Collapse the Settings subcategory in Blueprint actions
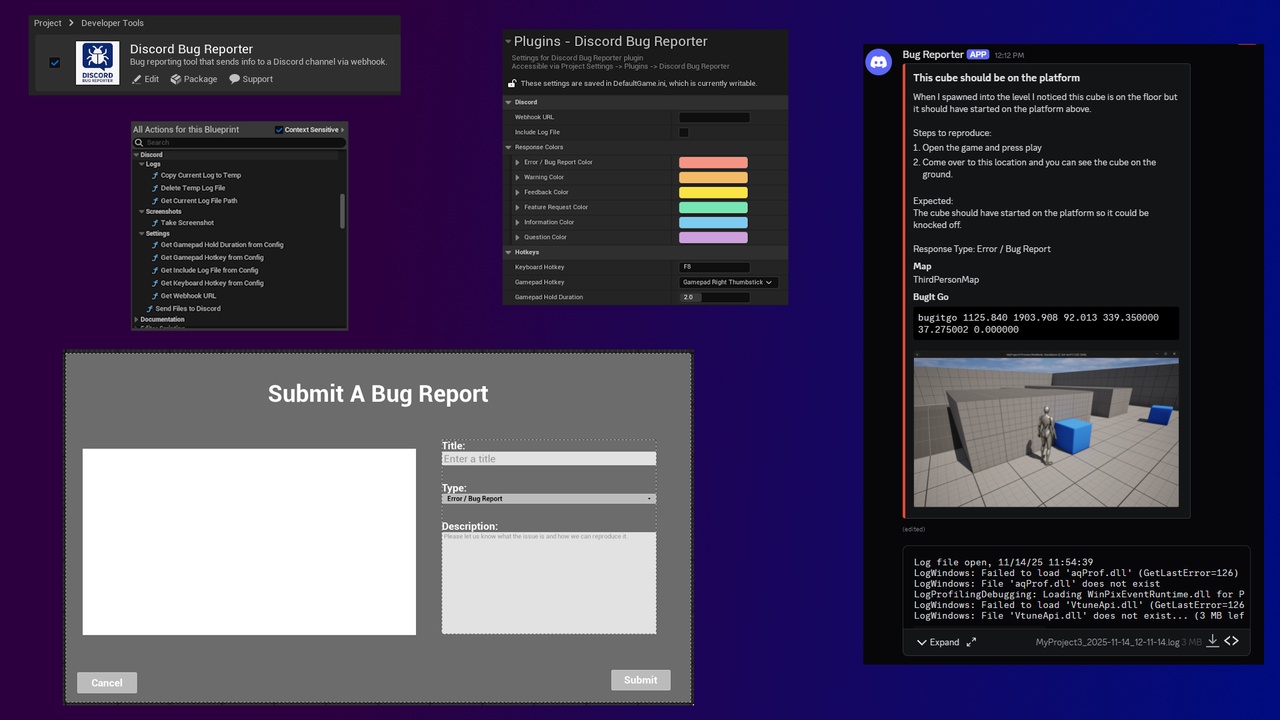The width and height of the screenshot is (1280, 720). [142, 234]
